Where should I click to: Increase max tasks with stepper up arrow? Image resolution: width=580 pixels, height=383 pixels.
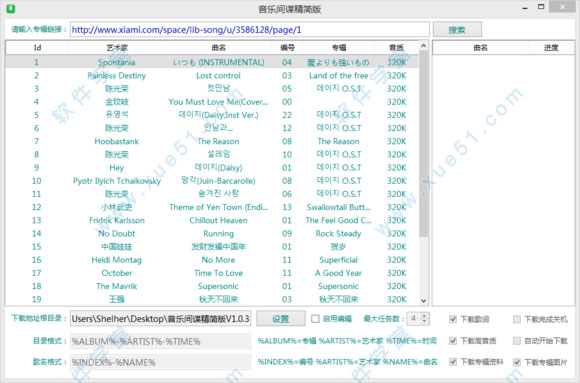425,316
